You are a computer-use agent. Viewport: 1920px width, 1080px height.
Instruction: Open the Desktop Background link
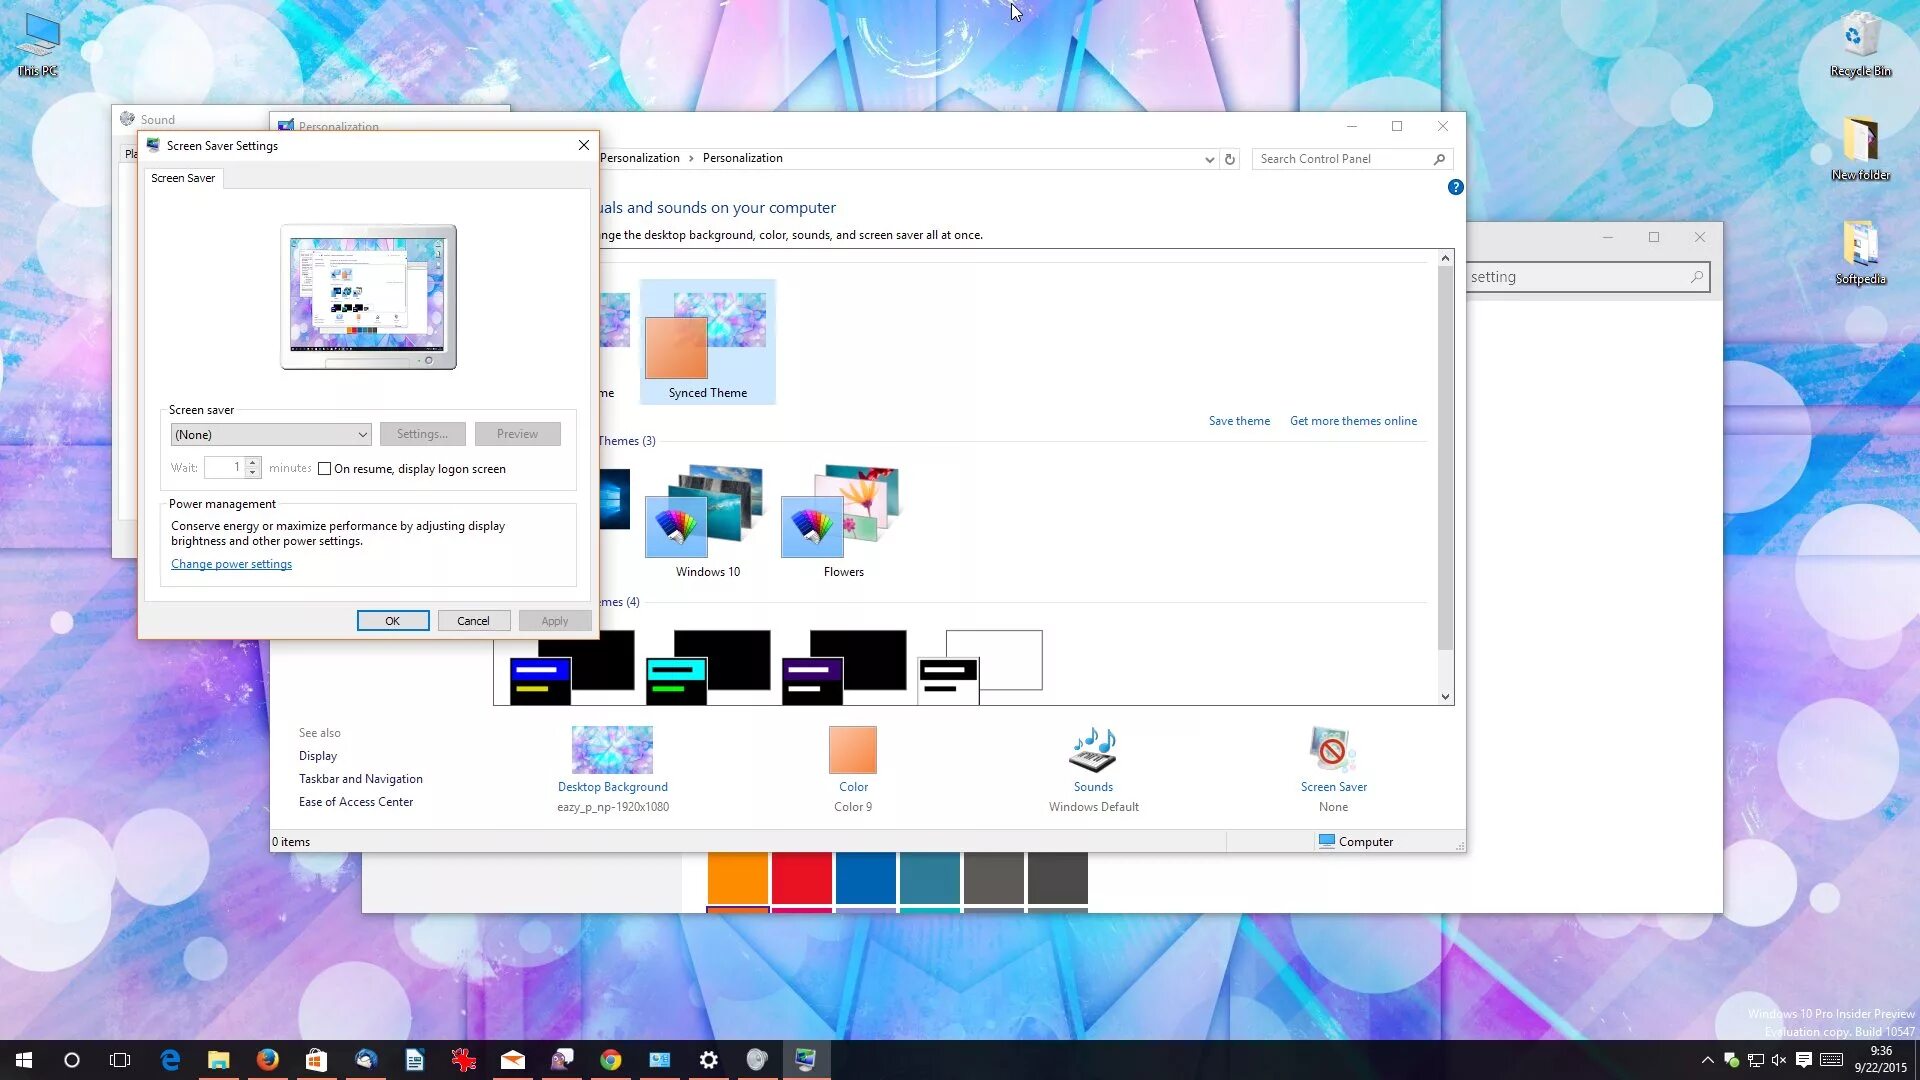pos(613,787)
